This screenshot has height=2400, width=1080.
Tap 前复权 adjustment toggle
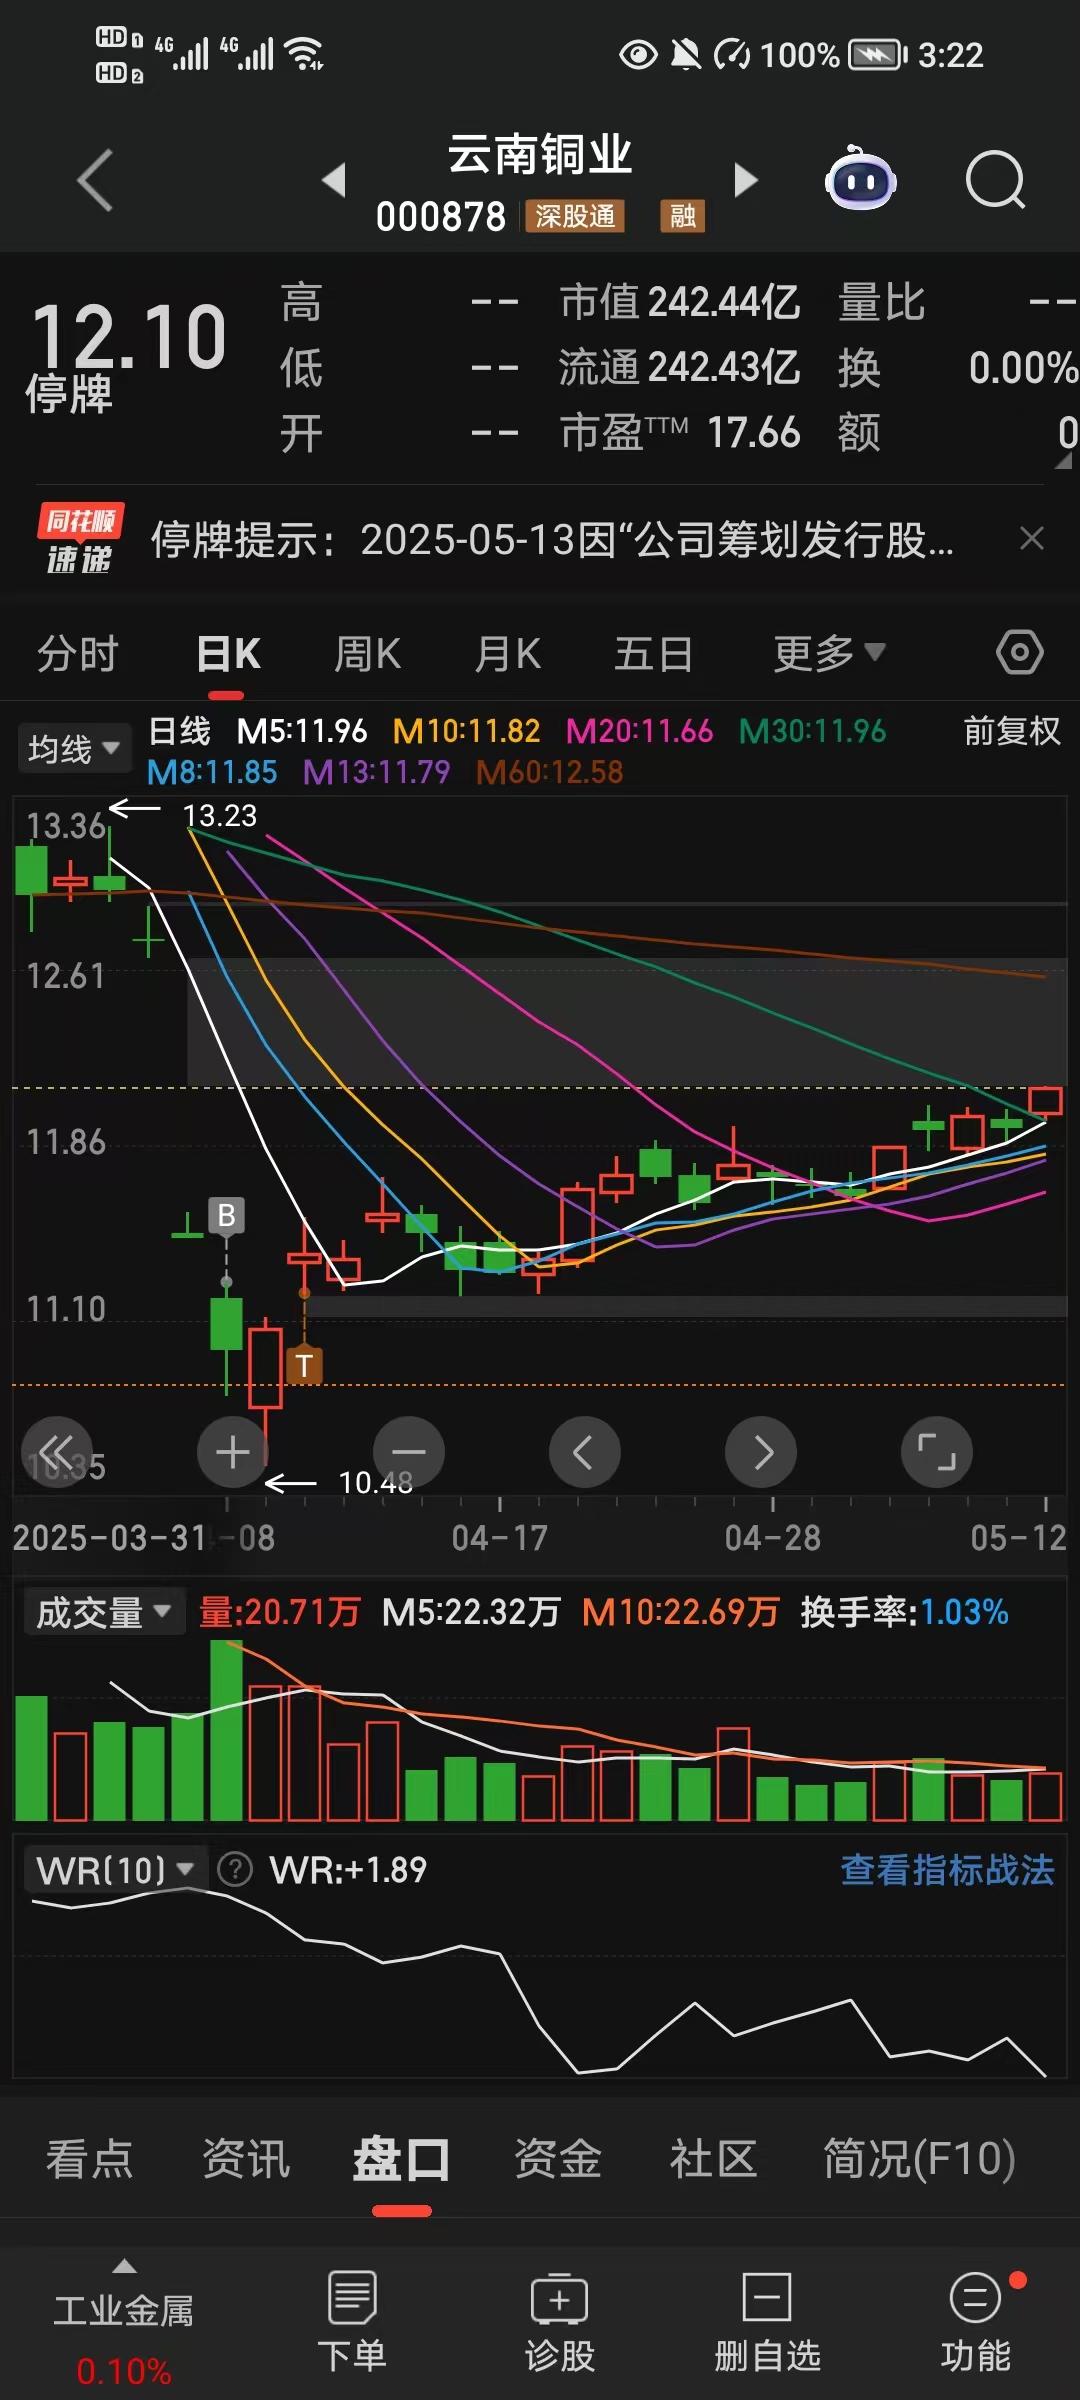pos(1011,731)
